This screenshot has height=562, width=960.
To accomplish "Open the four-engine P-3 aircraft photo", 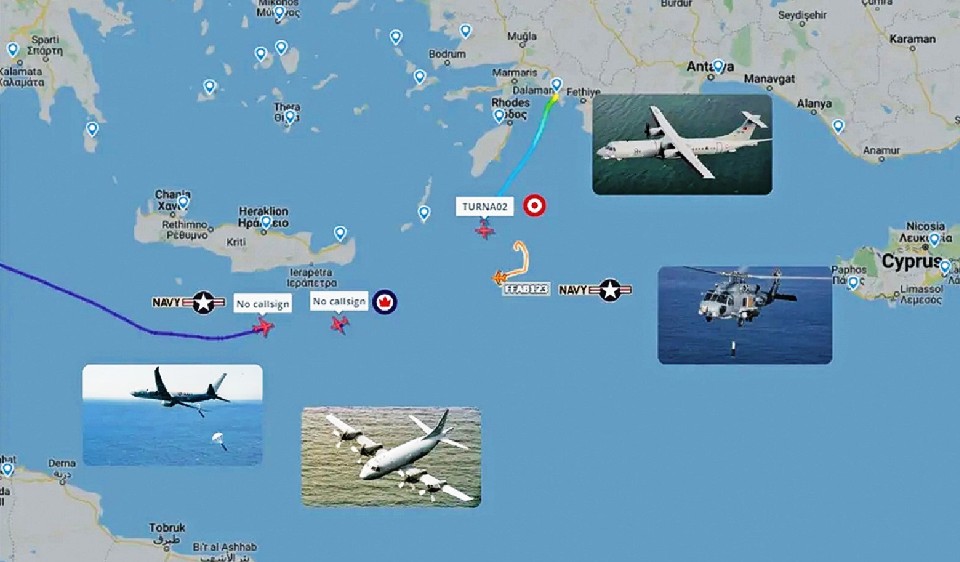I will point(391,457).
